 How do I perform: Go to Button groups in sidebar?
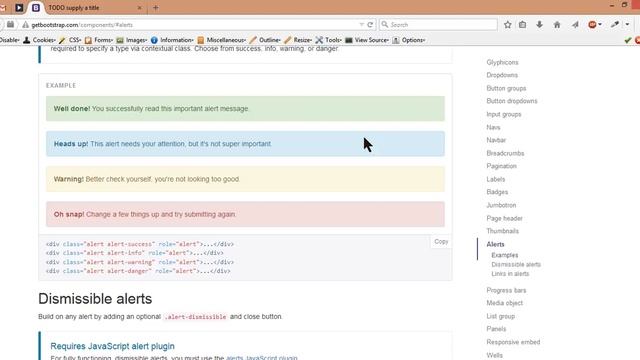[x=506, y=88]
